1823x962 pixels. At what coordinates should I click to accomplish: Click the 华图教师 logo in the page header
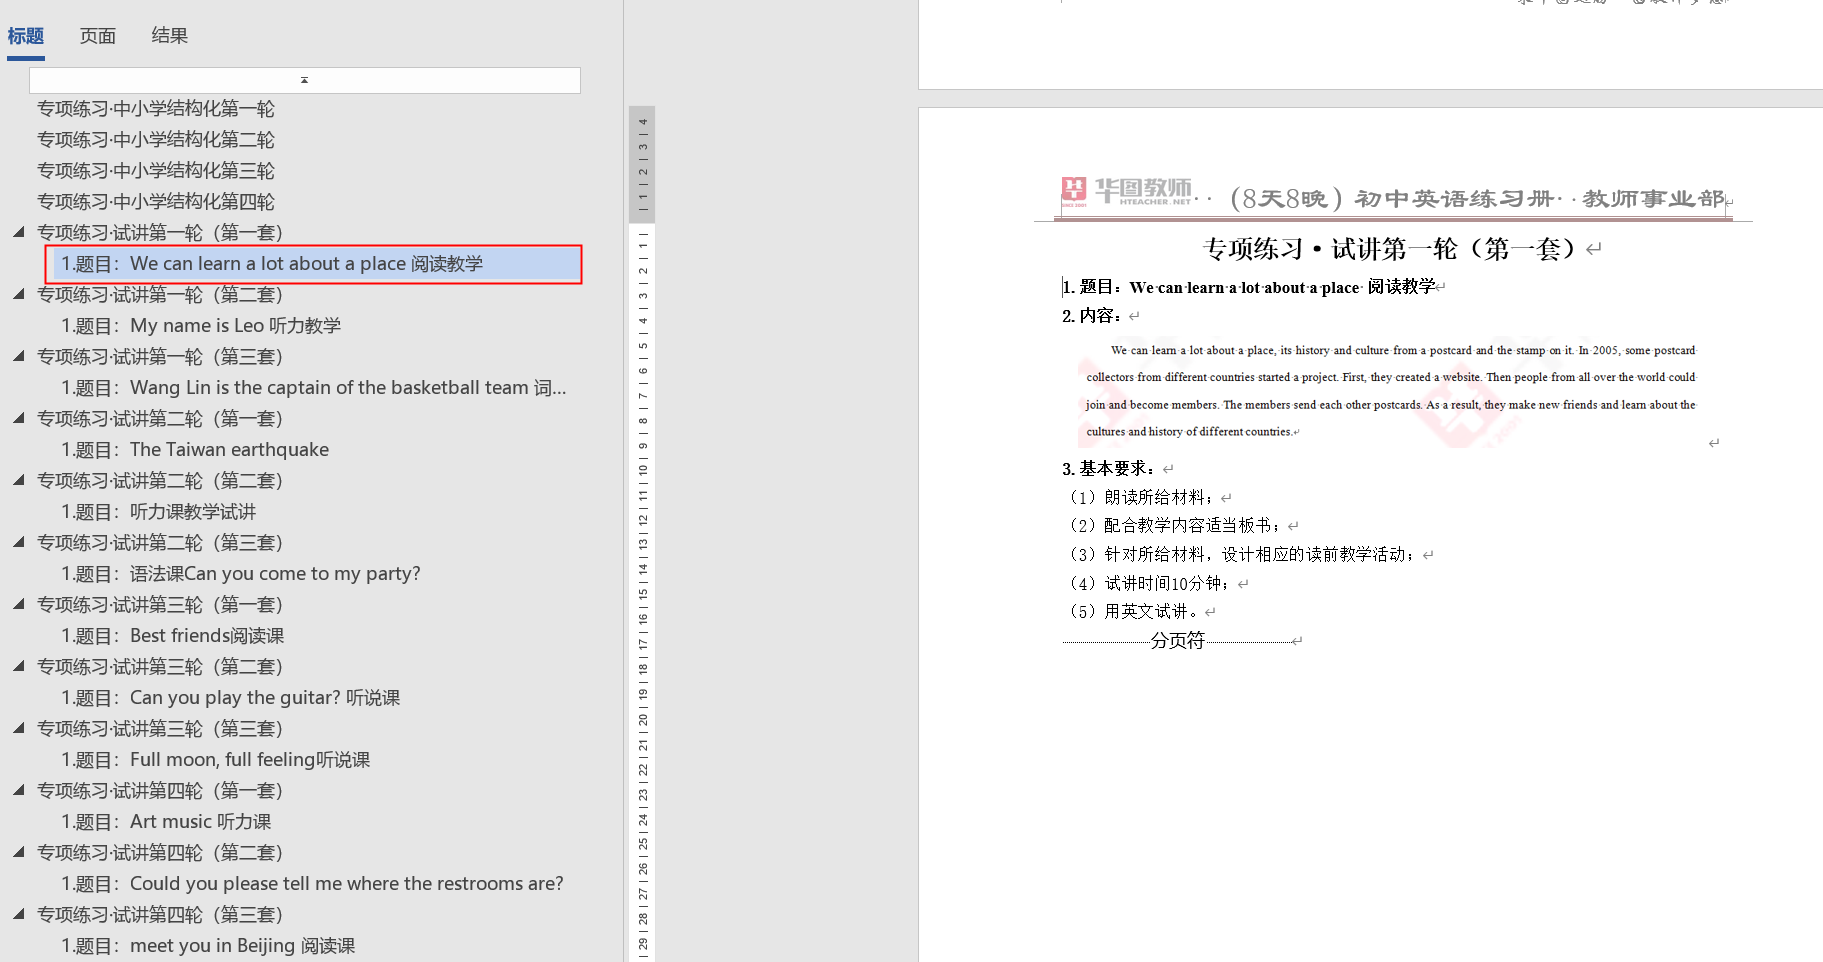[1127, 190]
